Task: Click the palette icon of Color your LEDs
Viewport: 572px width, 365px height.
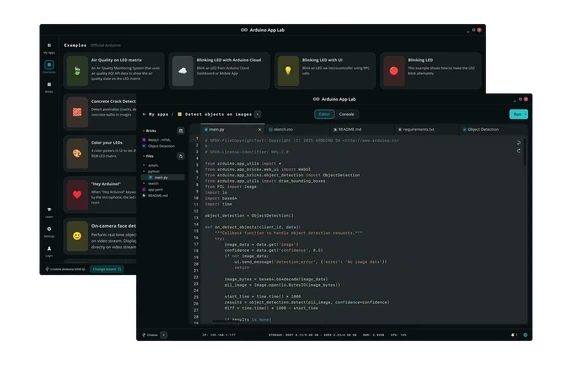Action: 77,154
